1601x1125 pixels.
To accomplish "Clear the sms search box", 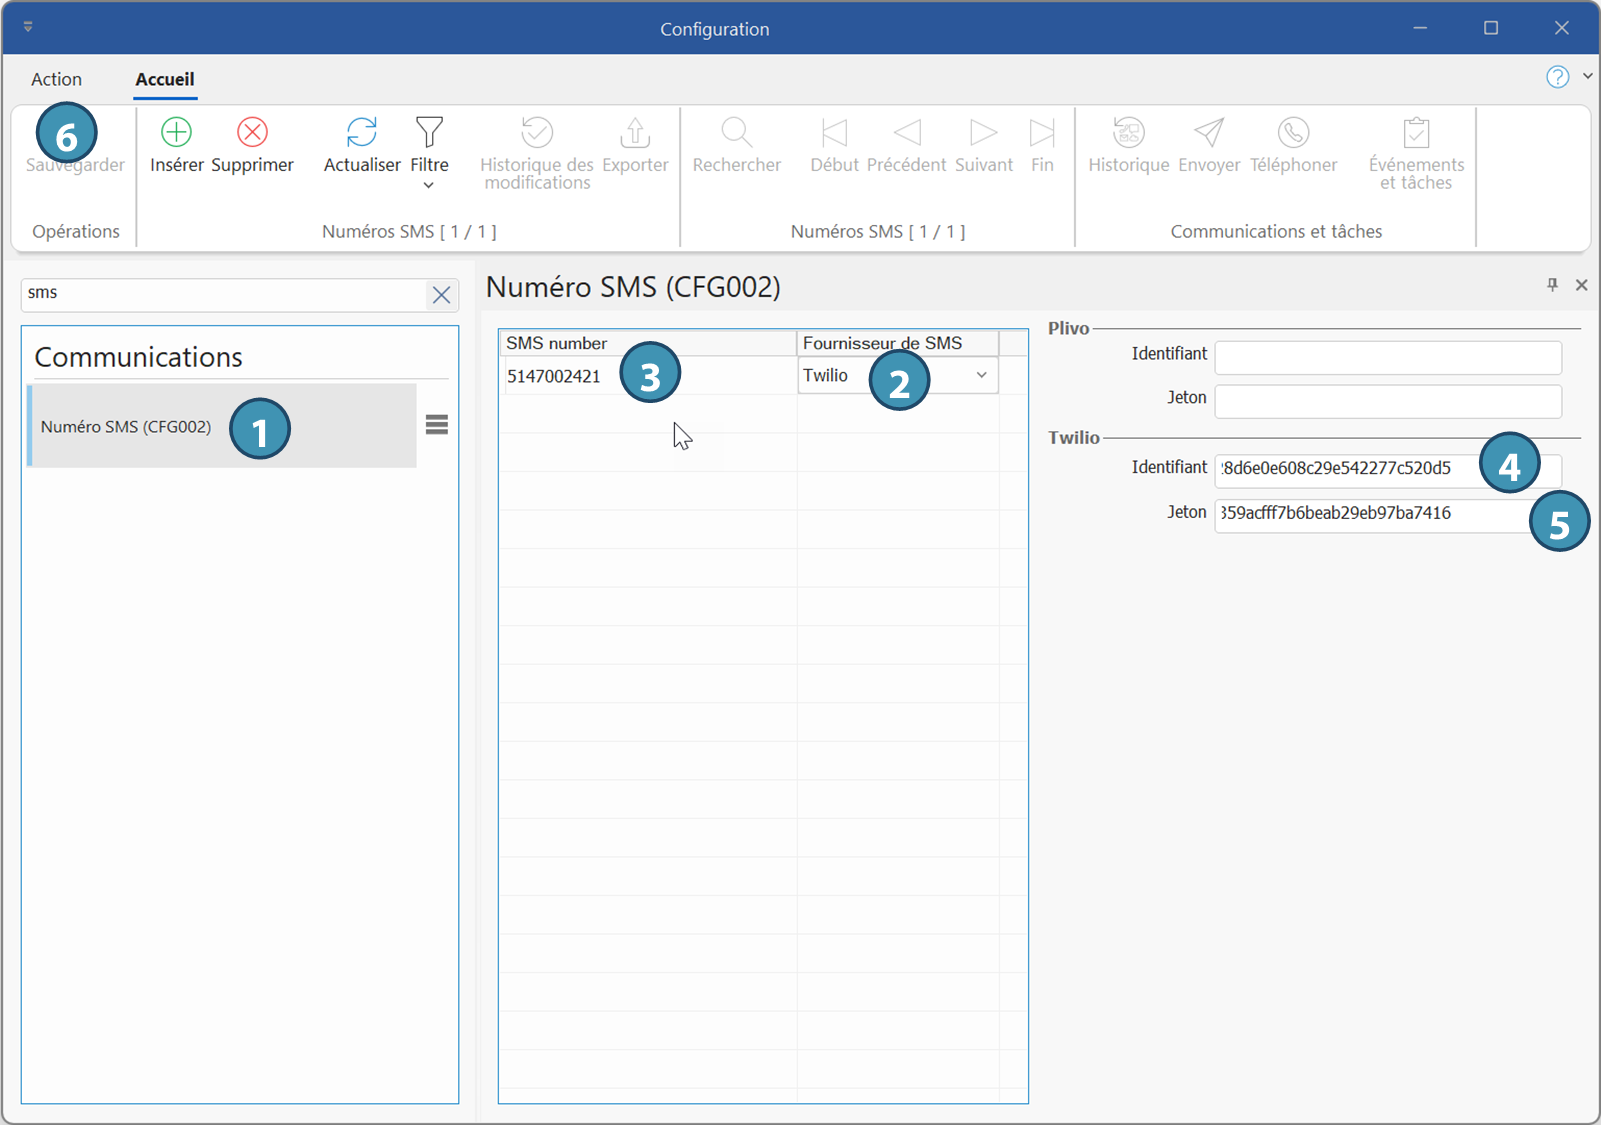I will pyautogui.click(x=441, y=295).
